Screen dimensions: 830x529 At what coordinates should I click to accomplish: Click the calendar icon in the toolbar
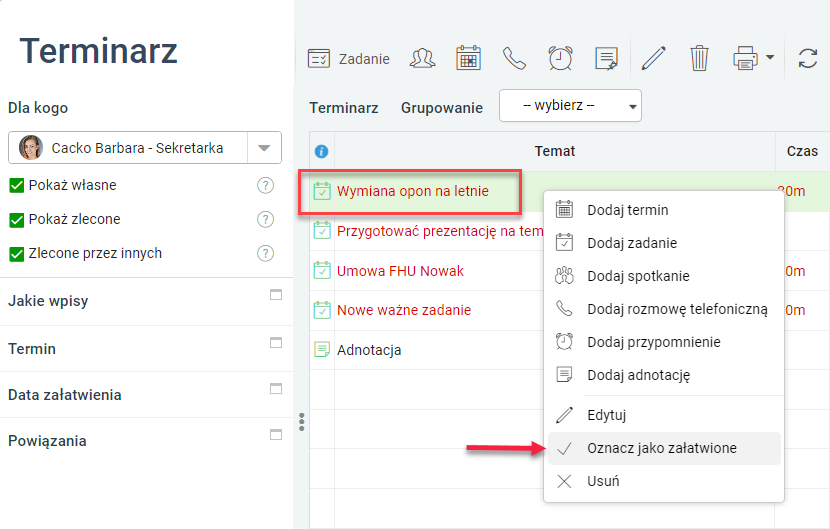pos(468,58)
